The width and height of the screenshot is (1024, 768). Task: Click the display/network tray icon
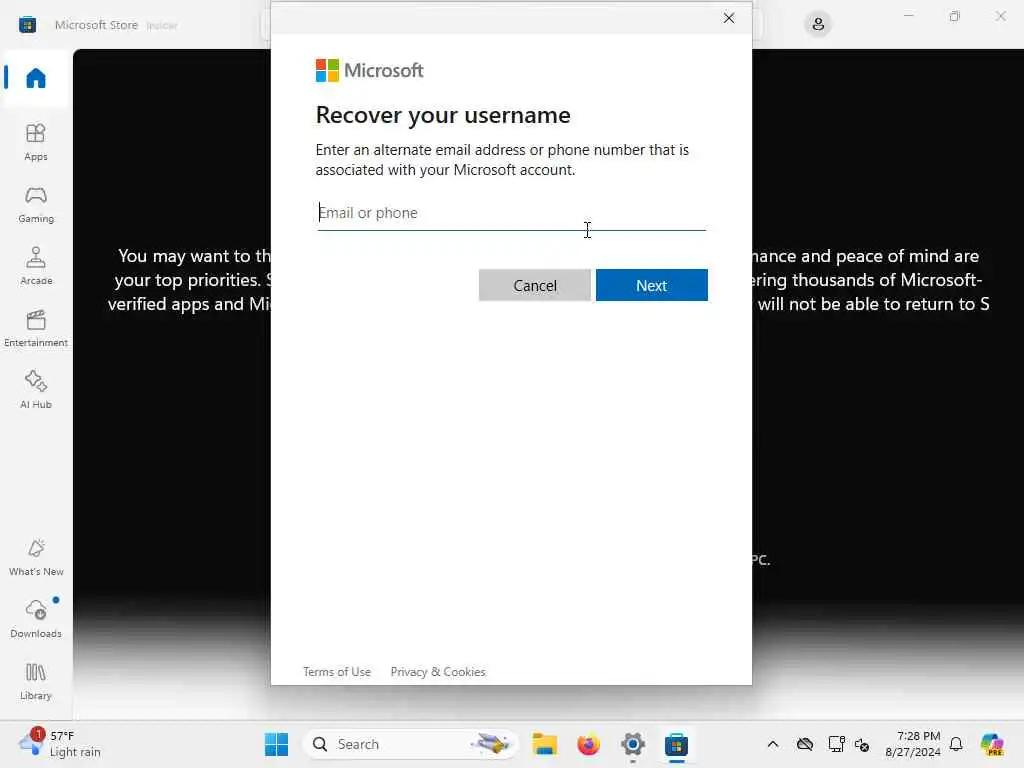(x=836, y=744)
